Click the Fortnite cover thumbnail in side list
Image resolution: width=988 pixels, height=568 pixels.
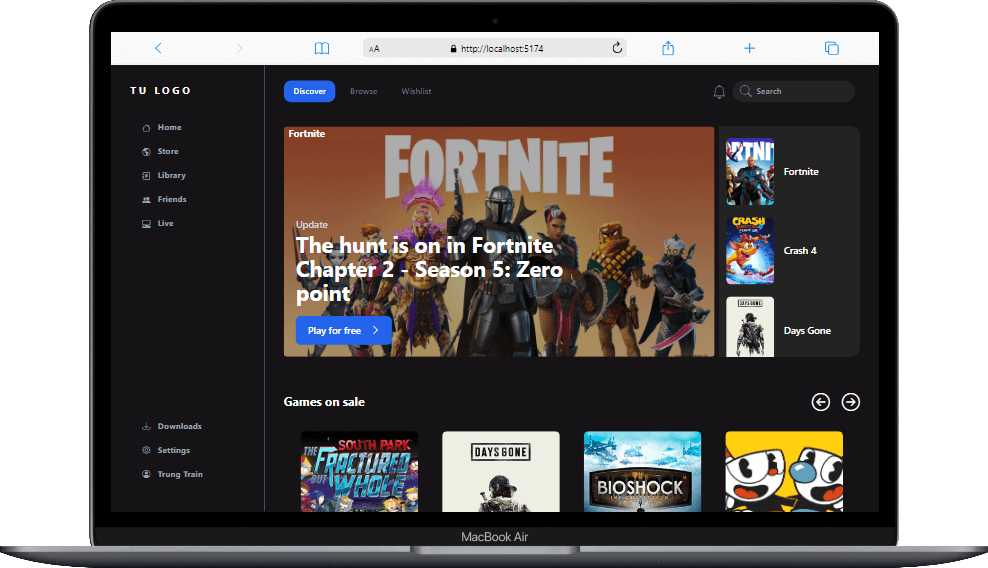[750, 171]
